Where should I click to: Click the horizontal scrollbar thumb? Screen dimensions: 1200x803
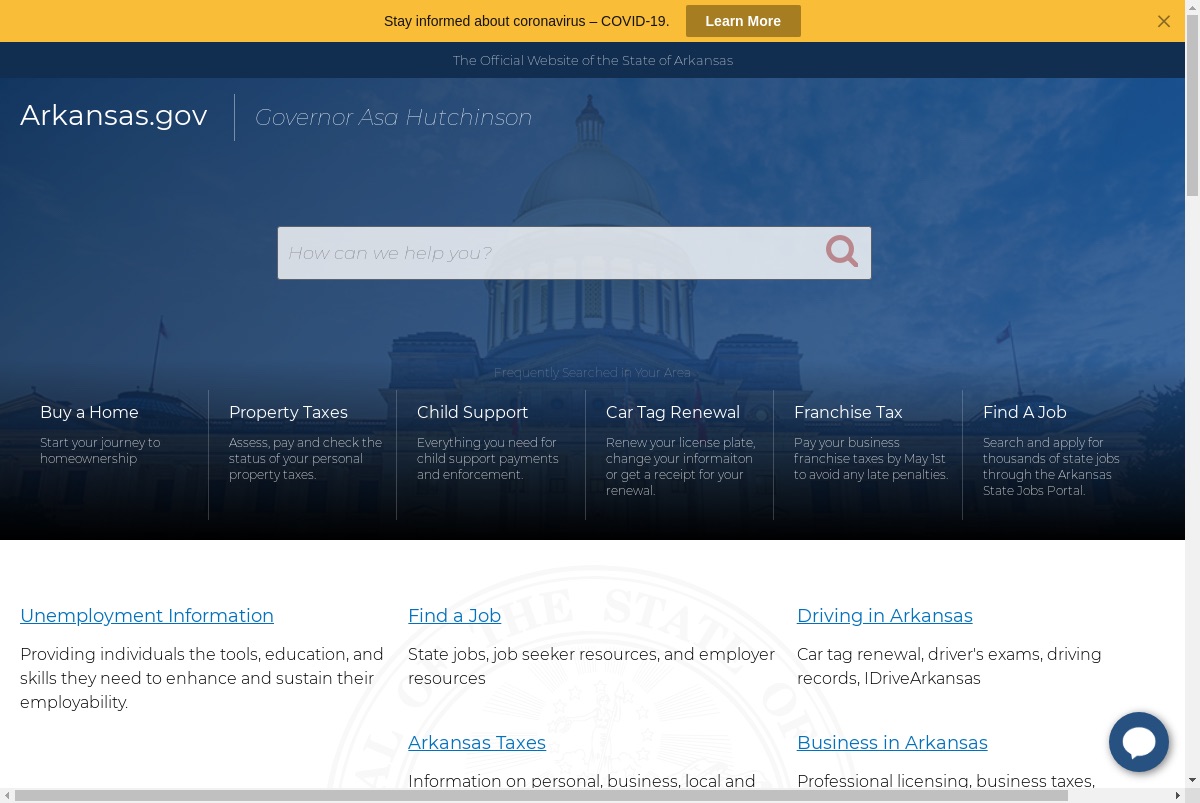pyautogui.click(x=541, y=796)
